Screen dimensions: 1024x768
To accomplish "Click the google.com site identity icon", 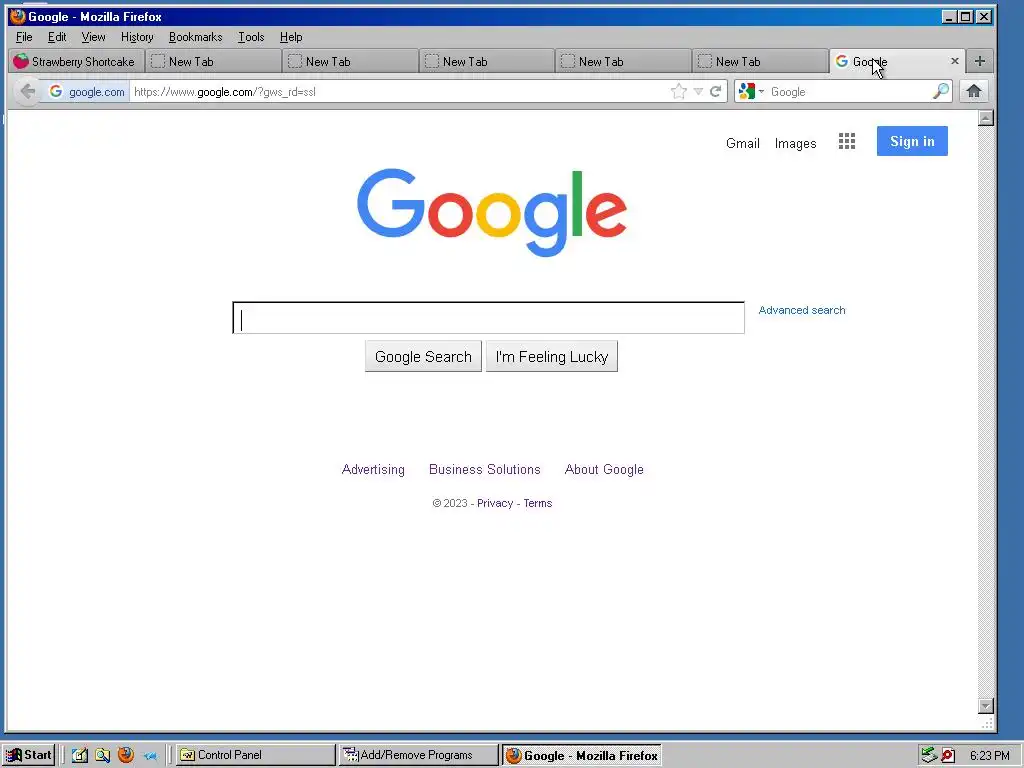I will click(87, 91).
